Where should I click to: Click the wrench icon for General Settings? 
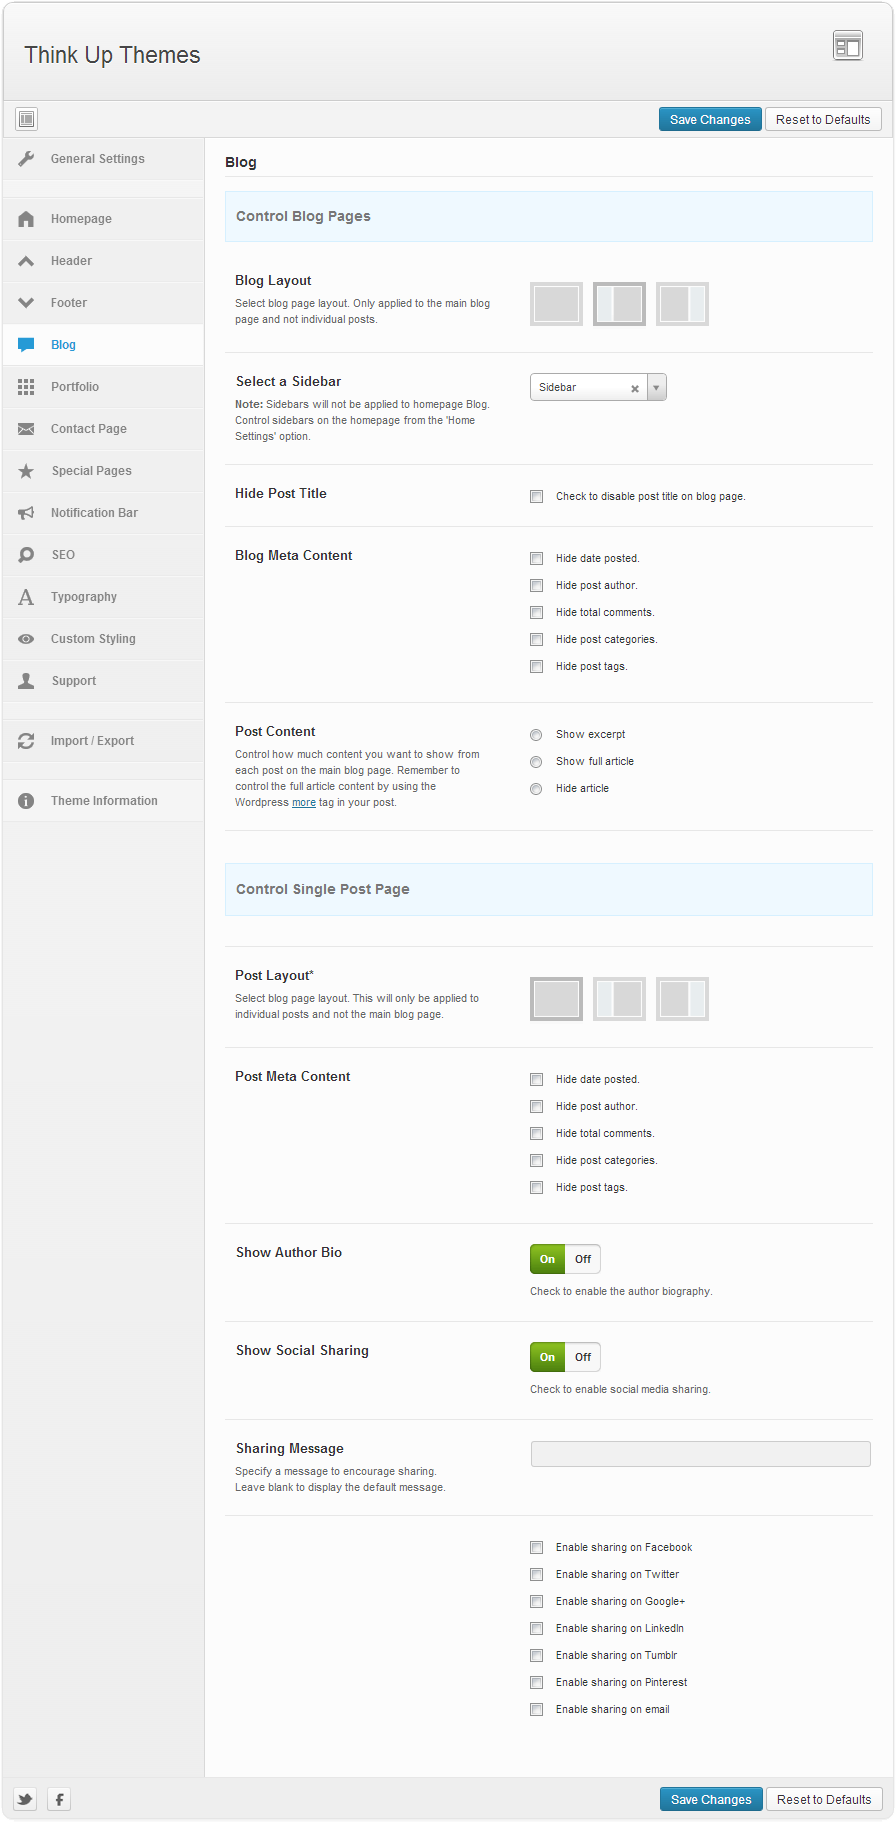27,159
